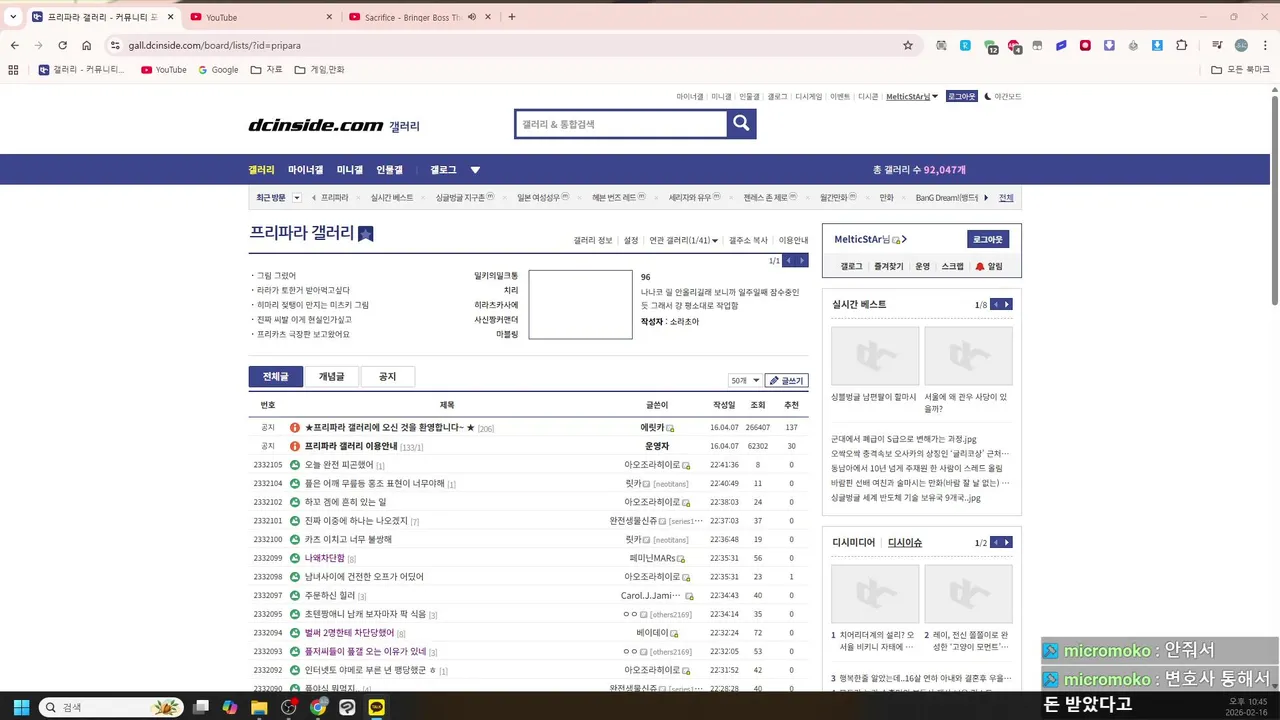Open KakaoTalk from the taskbar

(x=376, y=707)
